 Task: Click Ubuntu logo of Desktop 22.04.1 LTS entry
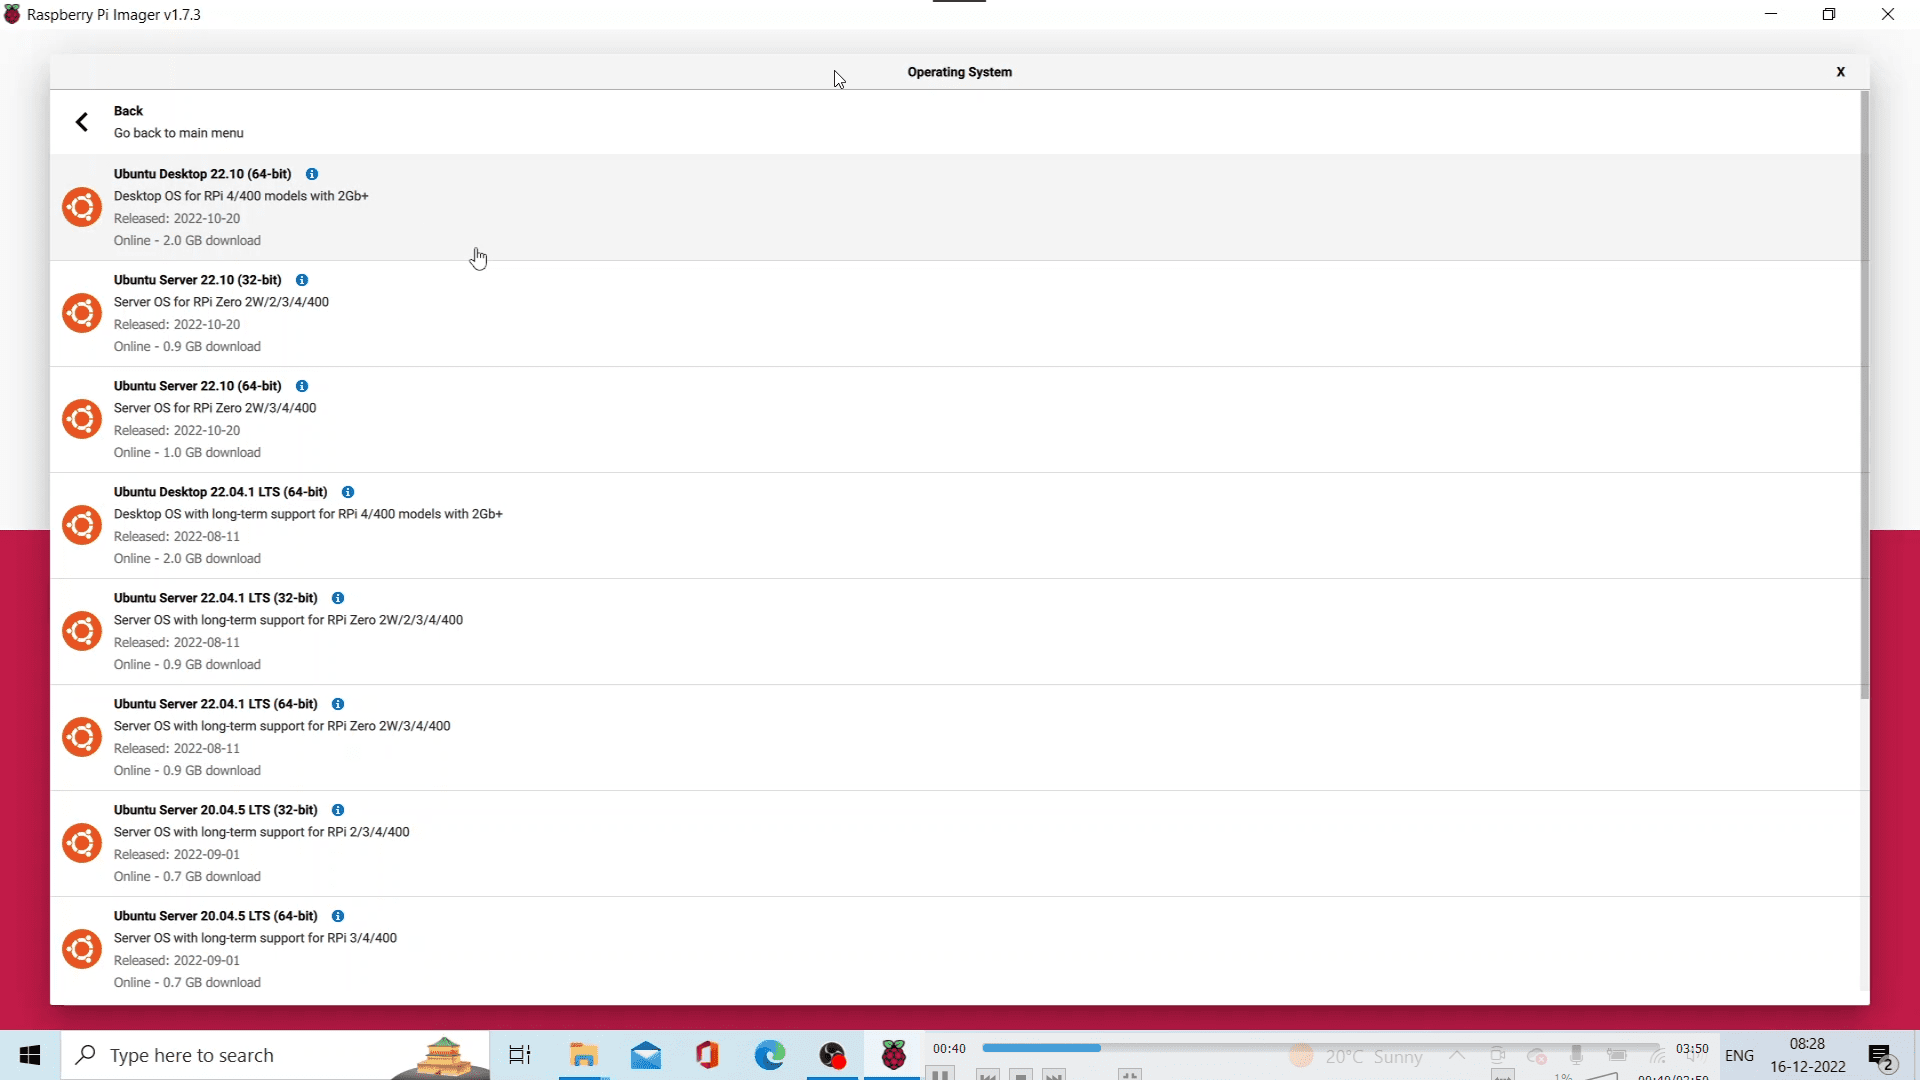[x=82, y=525]
